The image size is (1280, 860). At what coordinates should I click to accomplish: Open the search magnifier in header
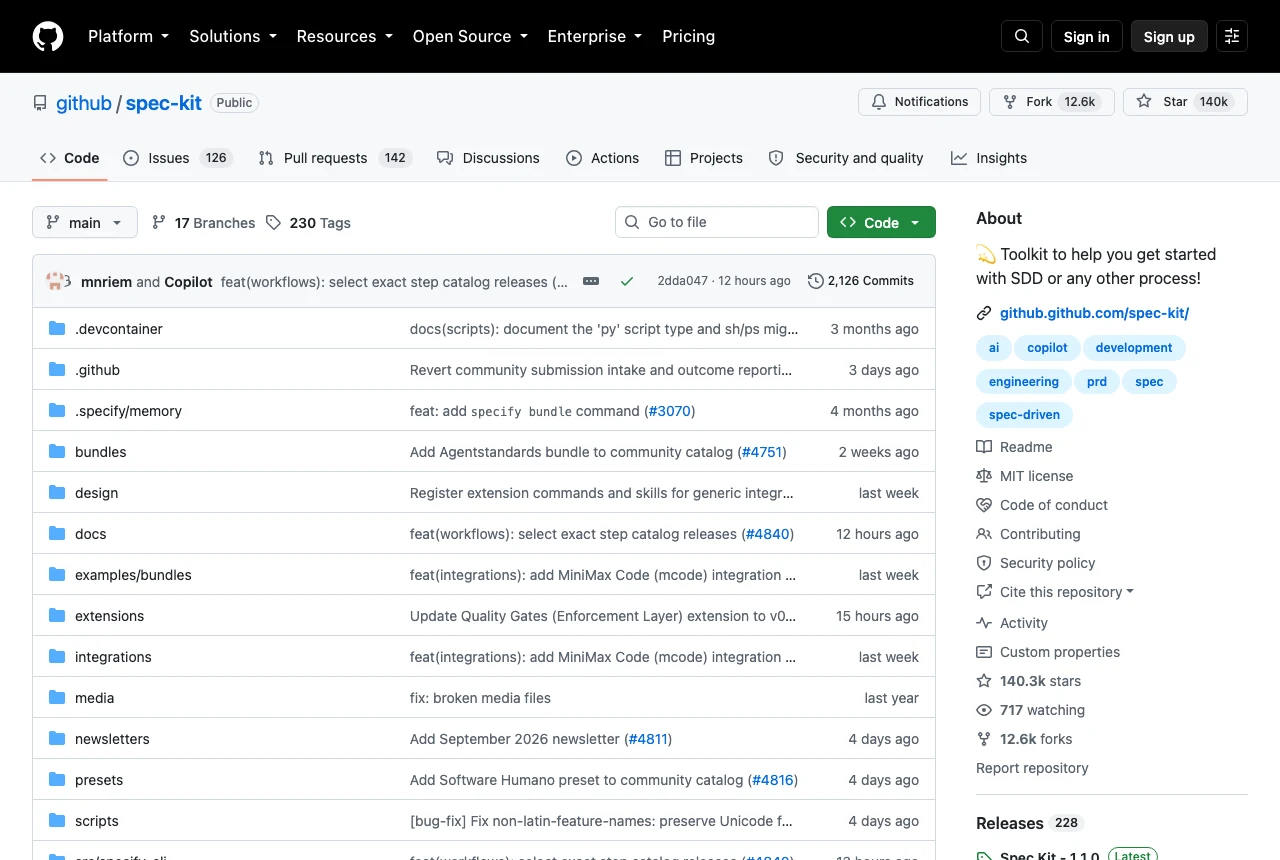pyautogui.click(x=1022, y=36)
